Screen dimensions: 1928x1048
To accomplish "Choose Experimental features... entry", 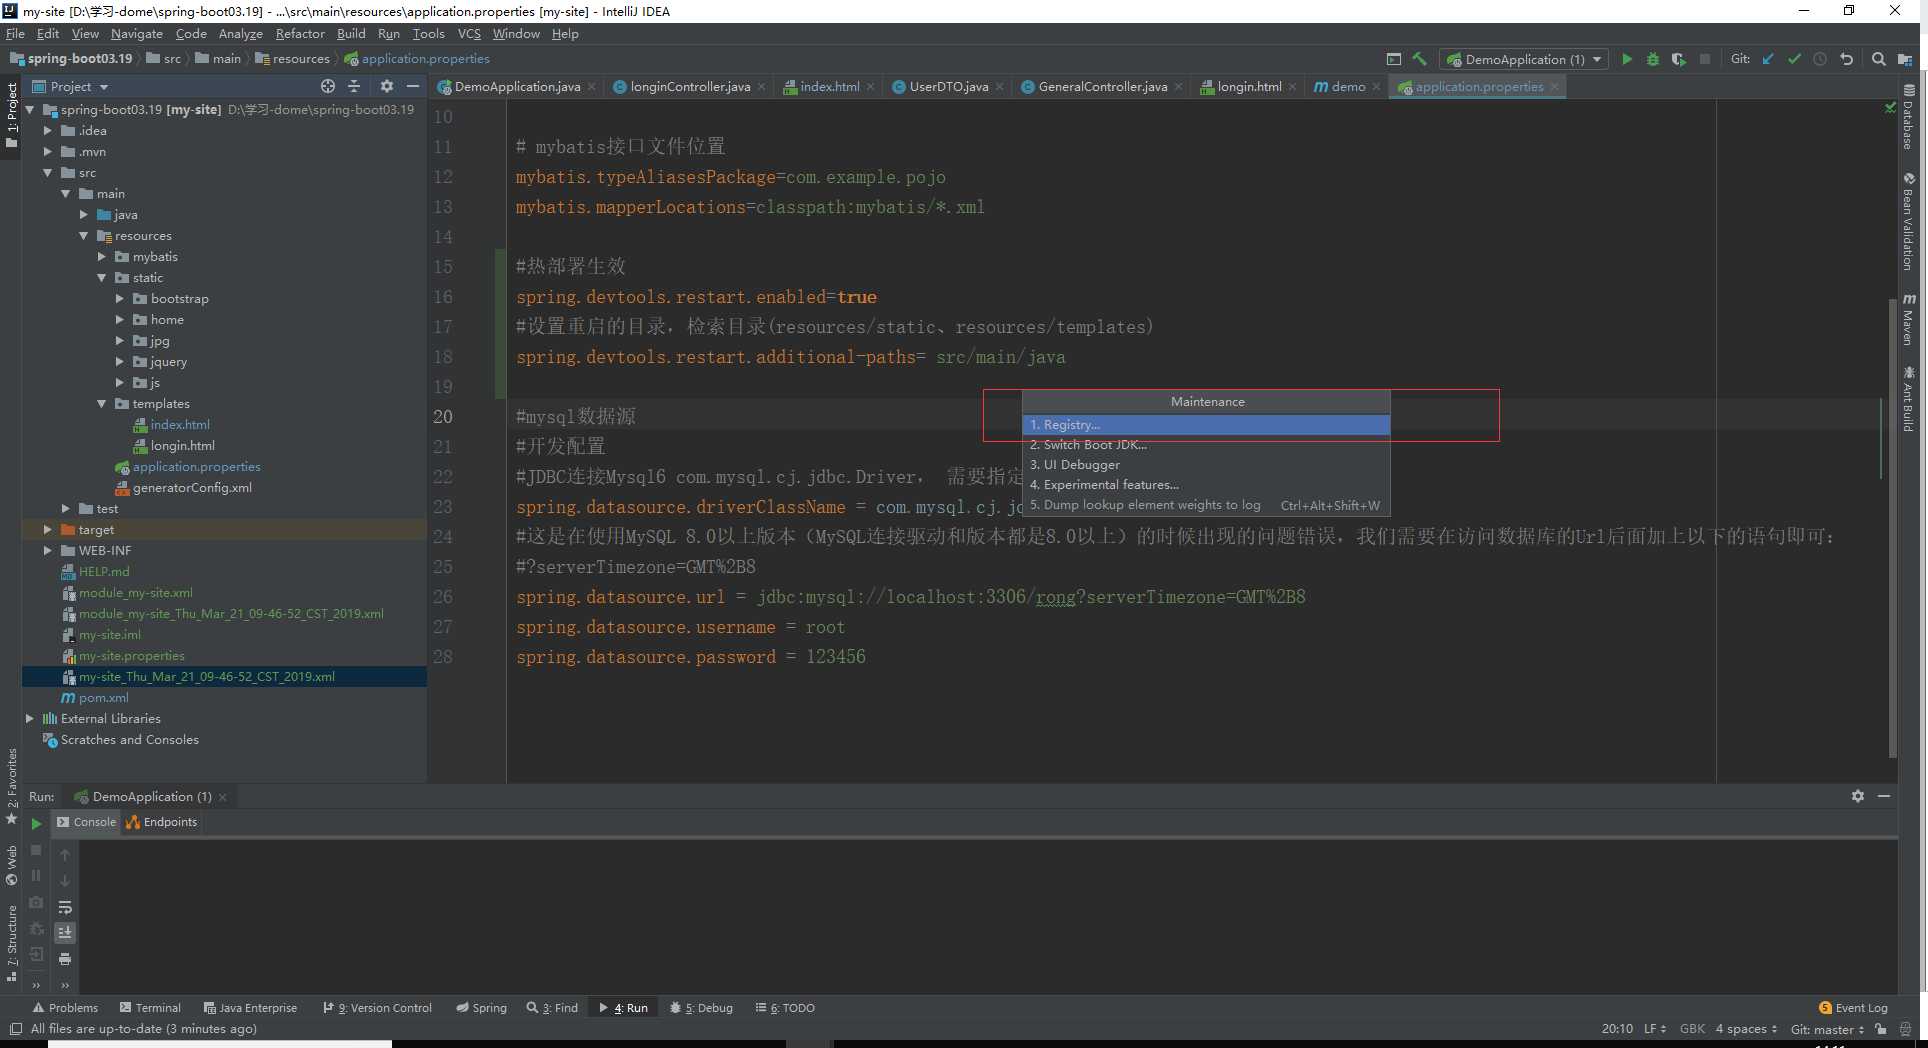I will (x=1206, y=485).
